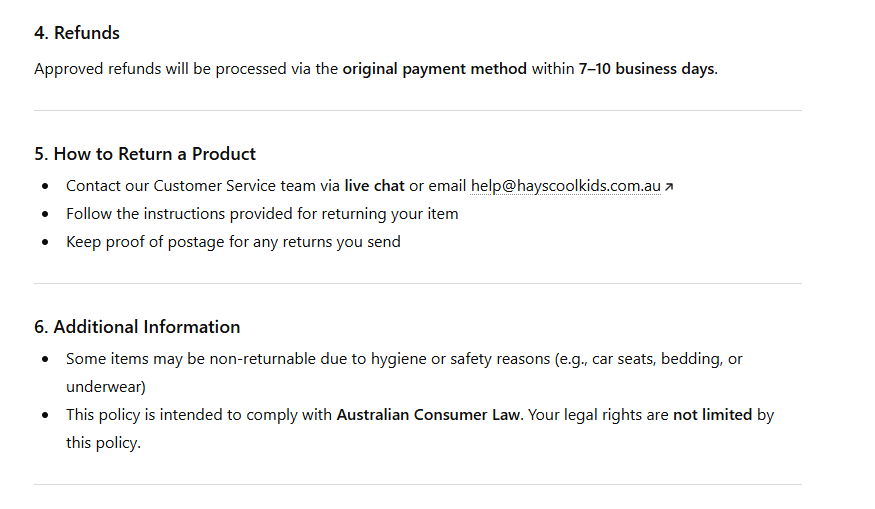Click the divider line below the Refunds section
875x509 pixels.
(x=417, y=110)
